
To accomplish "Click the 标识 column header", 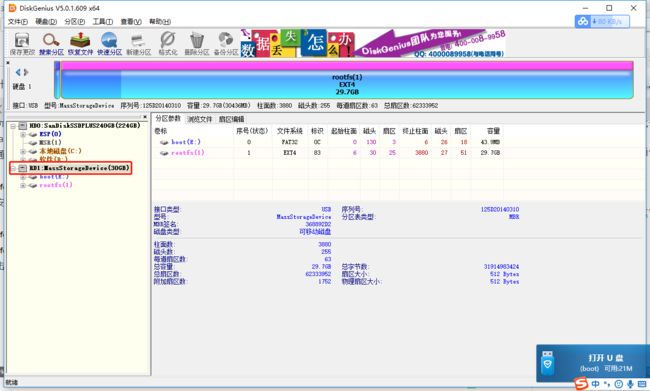I will (318, 131).
